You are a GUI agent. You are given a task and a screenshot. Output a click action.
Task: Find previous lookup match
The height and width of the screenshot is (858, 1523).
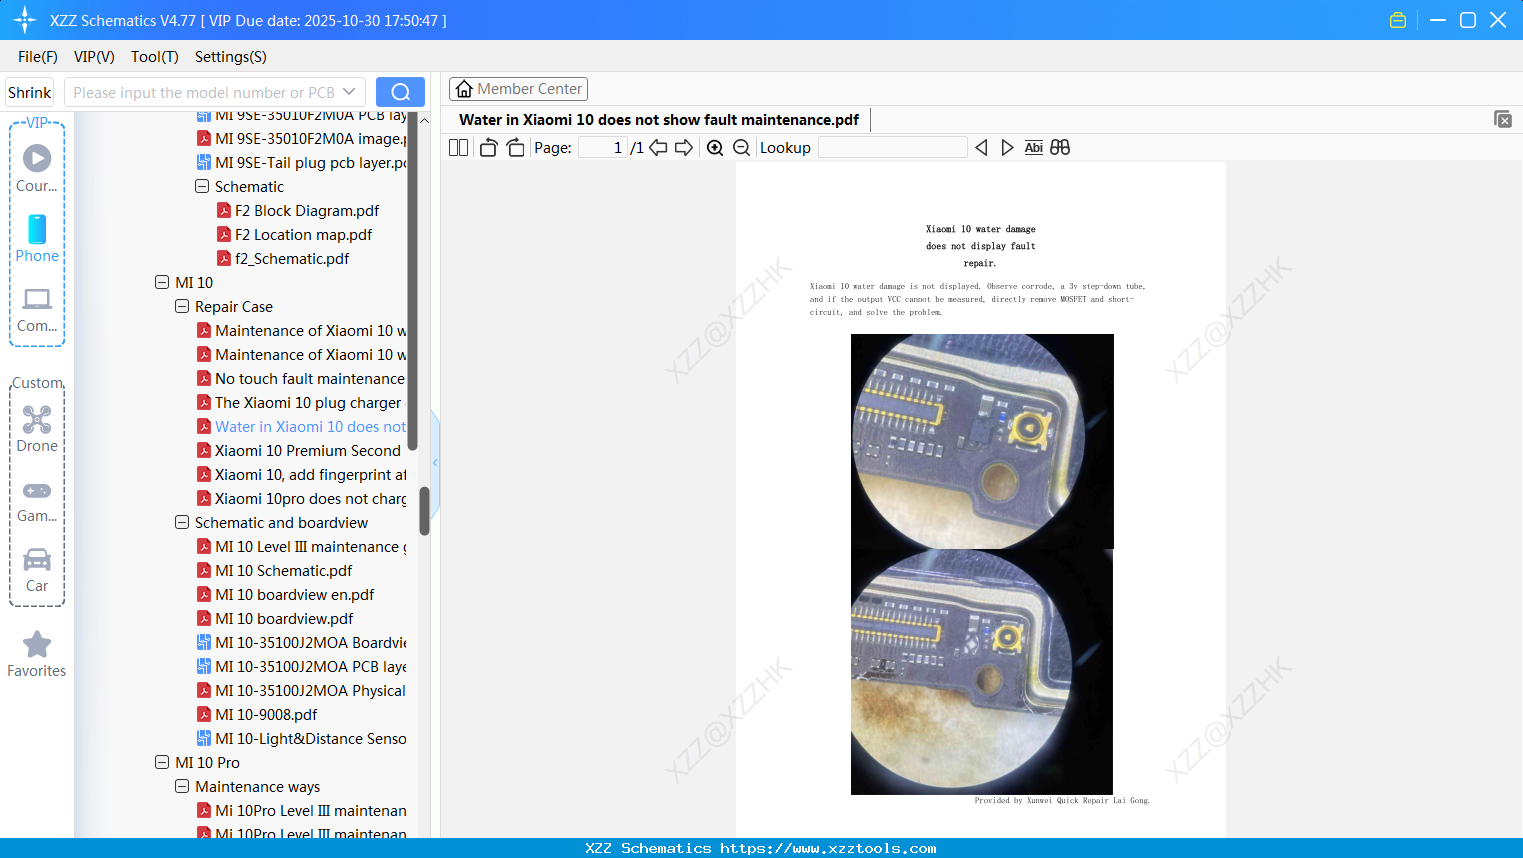coord(981,147)
